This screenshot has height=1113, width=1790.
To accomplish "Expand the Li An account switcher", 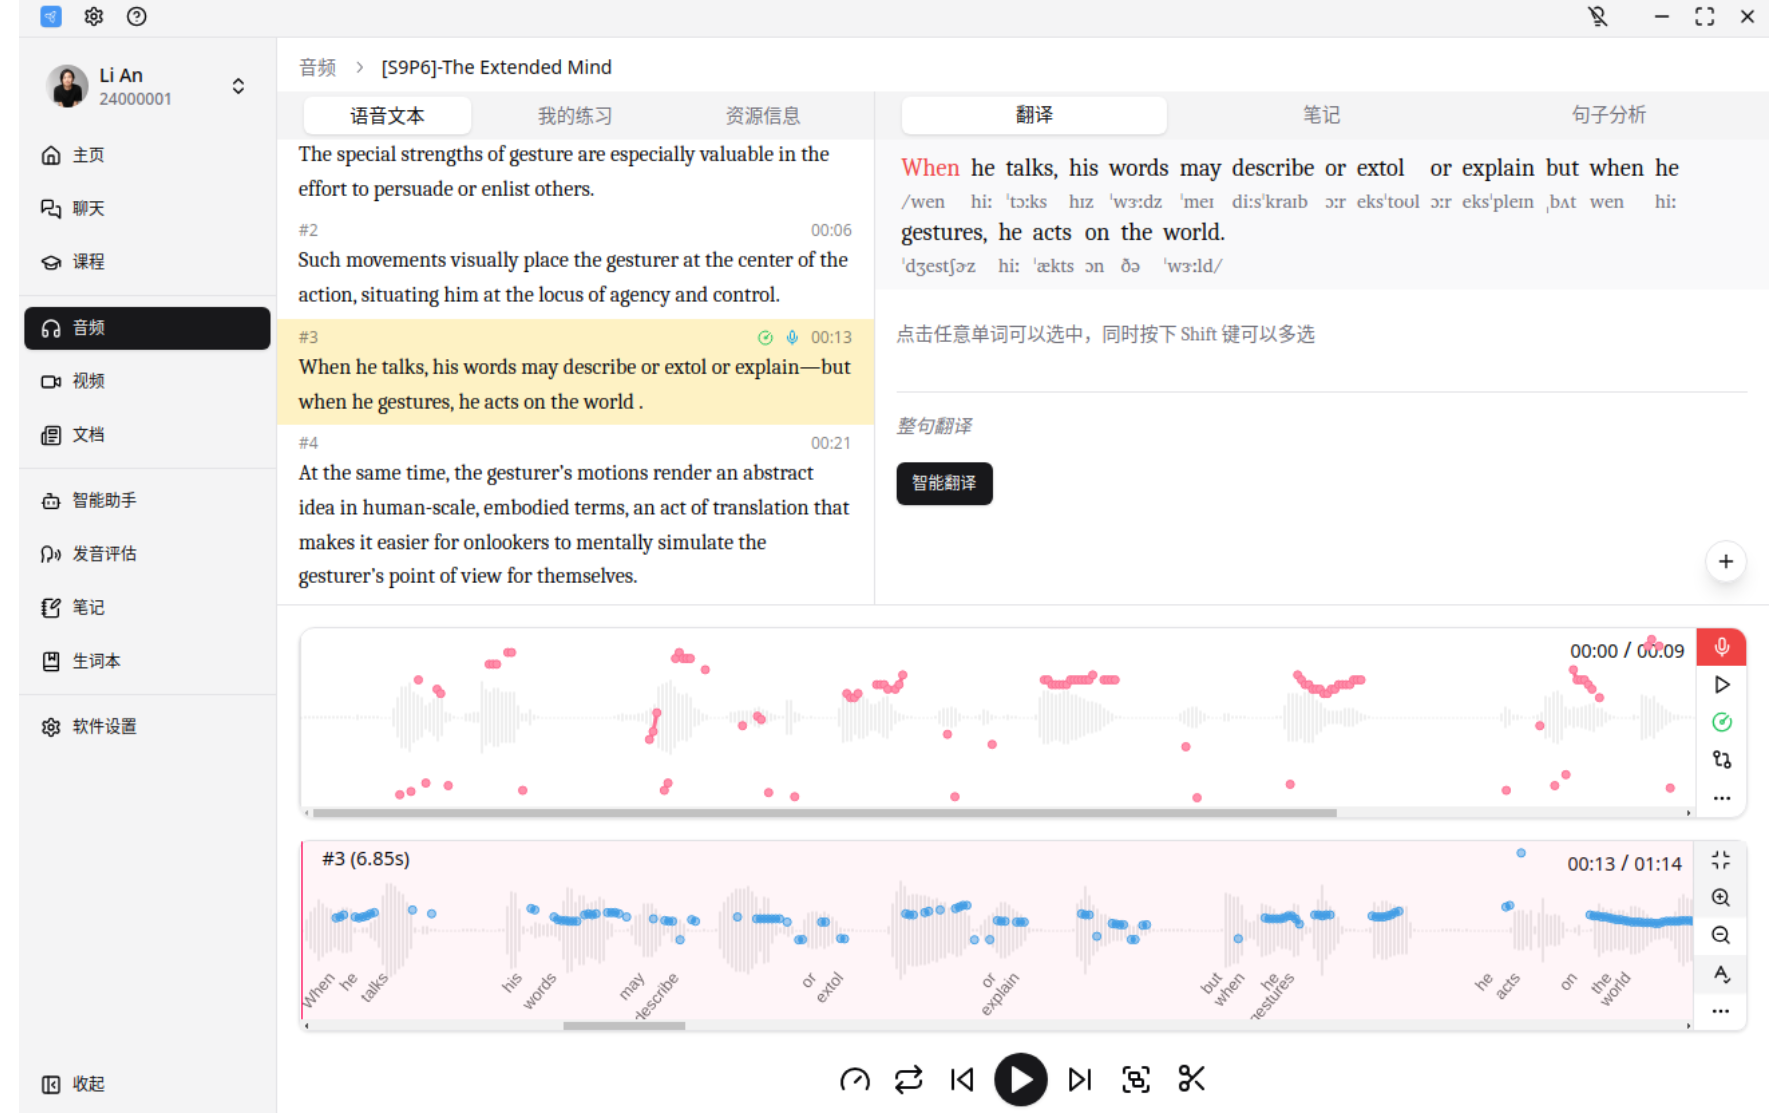I will pyautogui.click(x=238, y=86).
